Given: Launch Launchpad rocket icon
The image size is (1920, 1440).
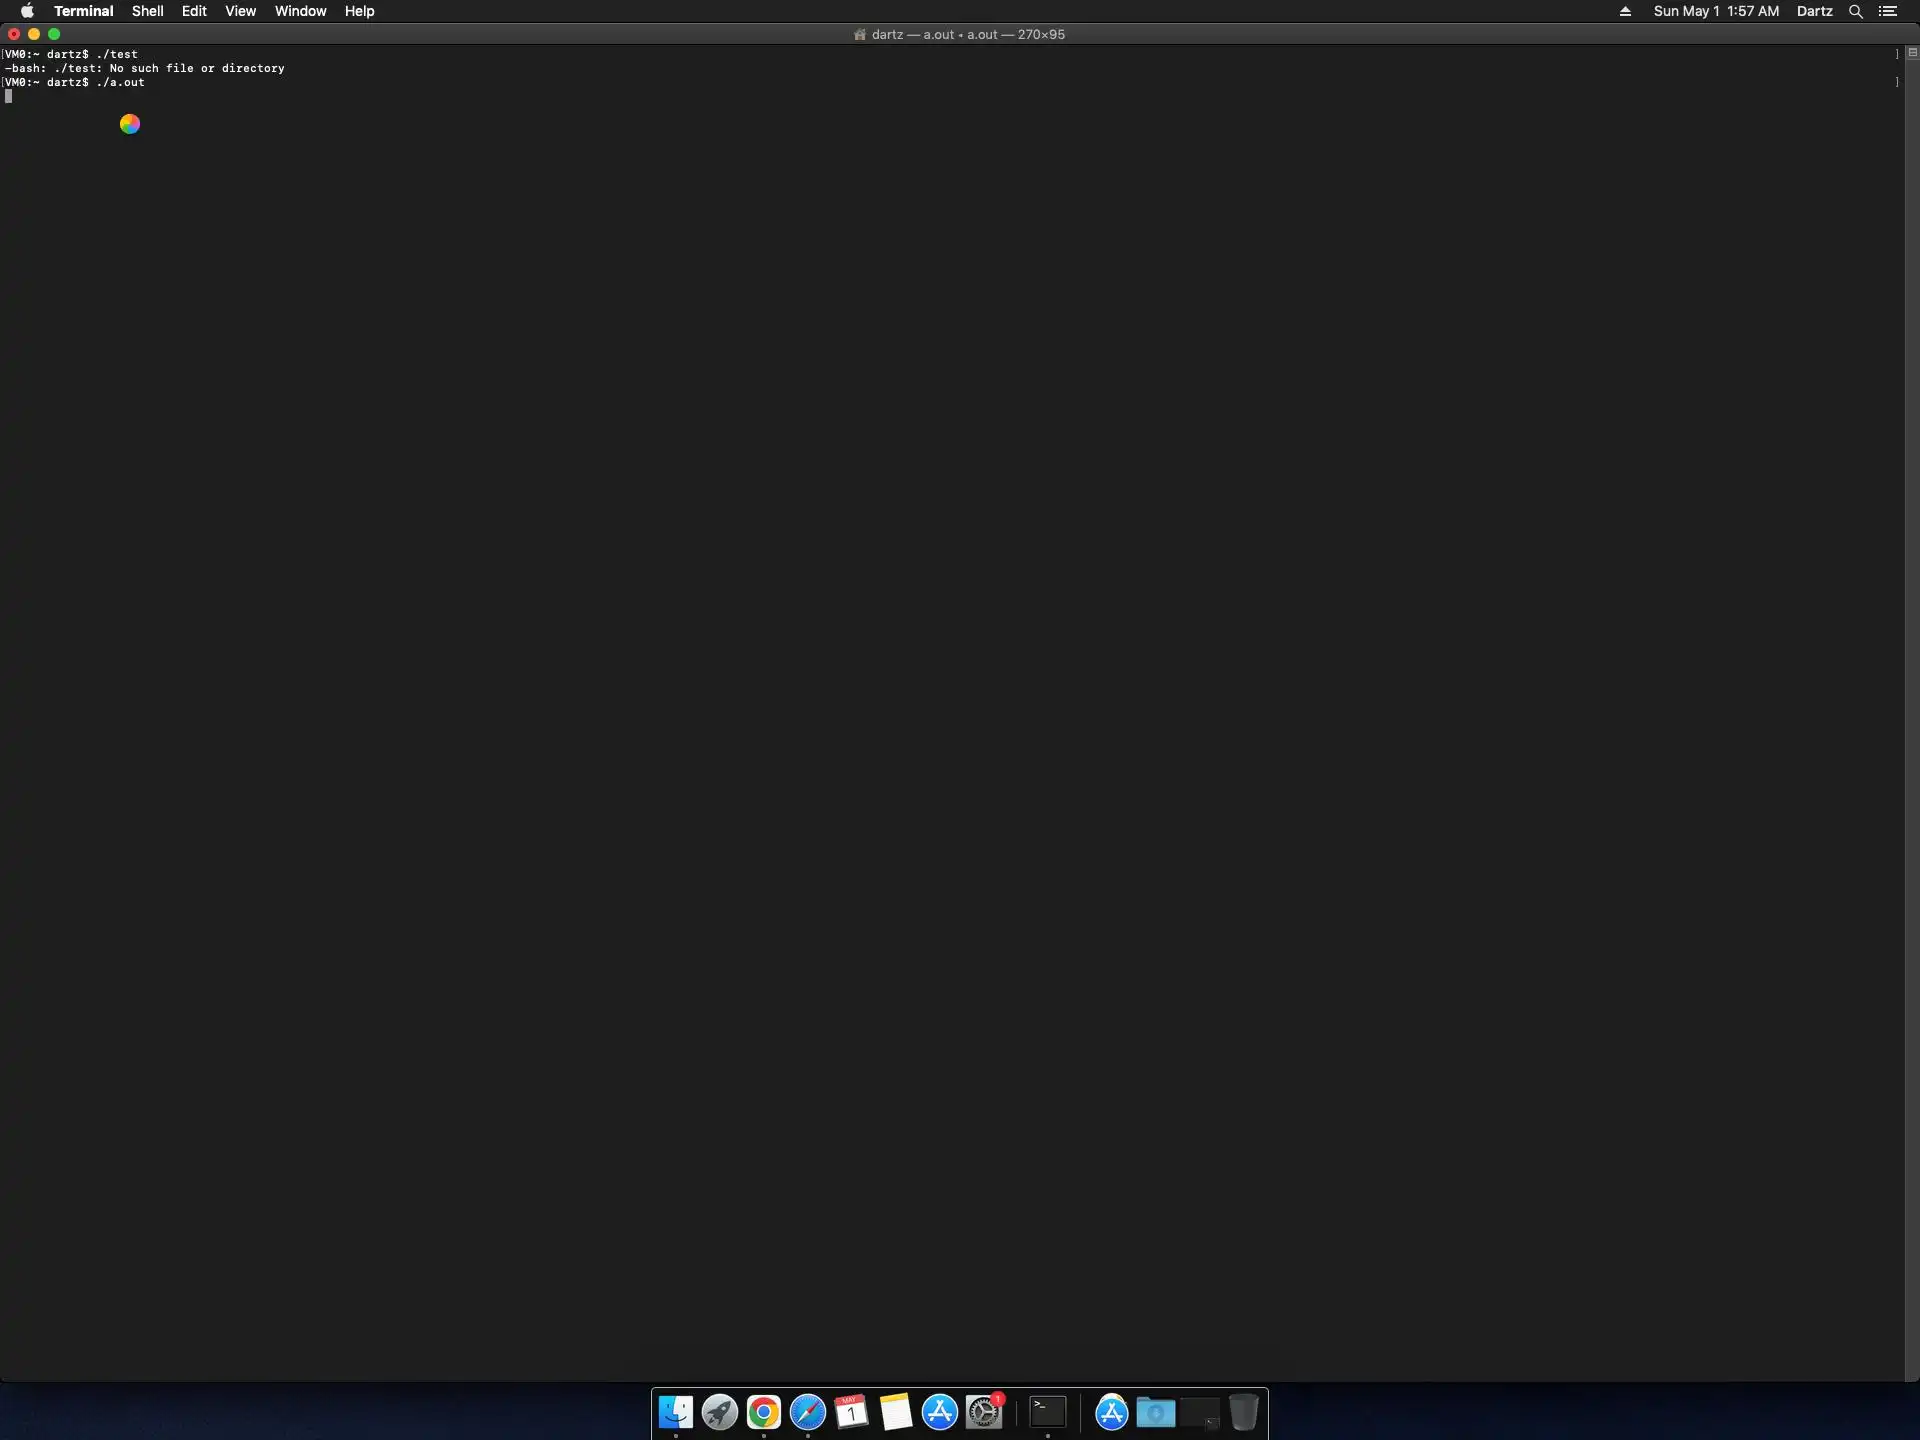Looking at the screenshot, I should point(720,1412).
